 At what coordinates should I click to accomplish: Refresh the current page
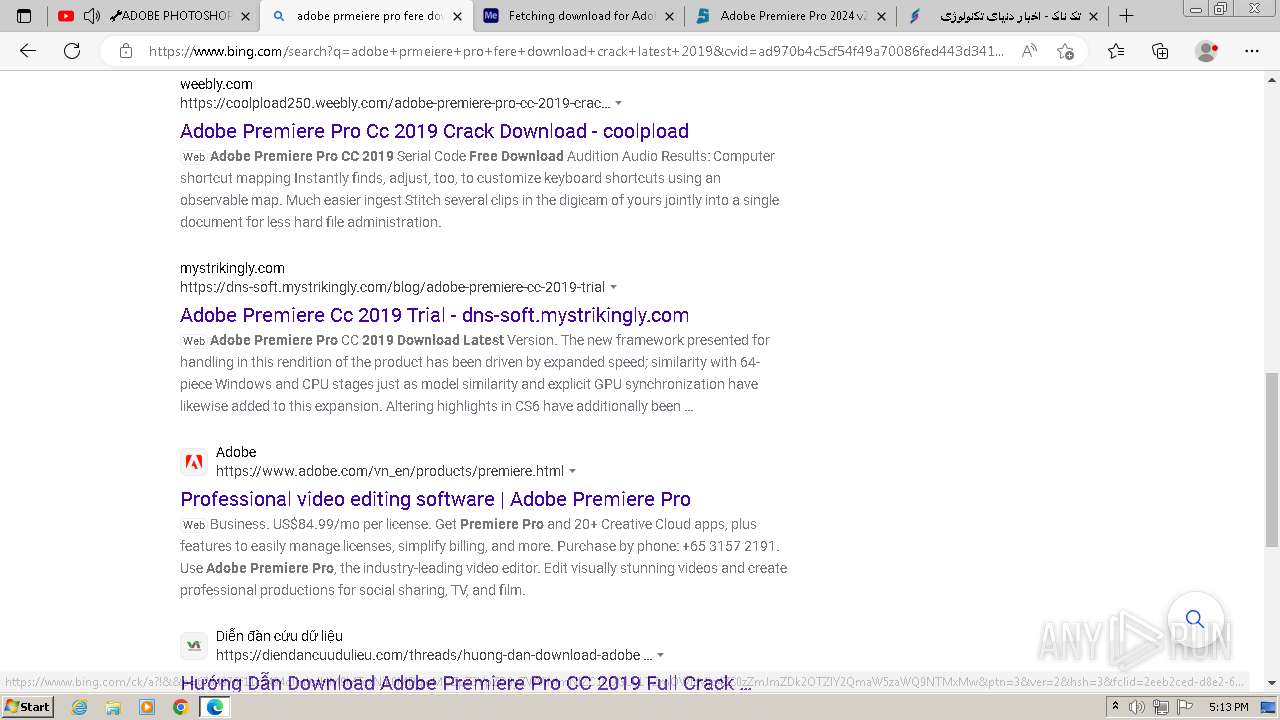[x=72, y=51]
